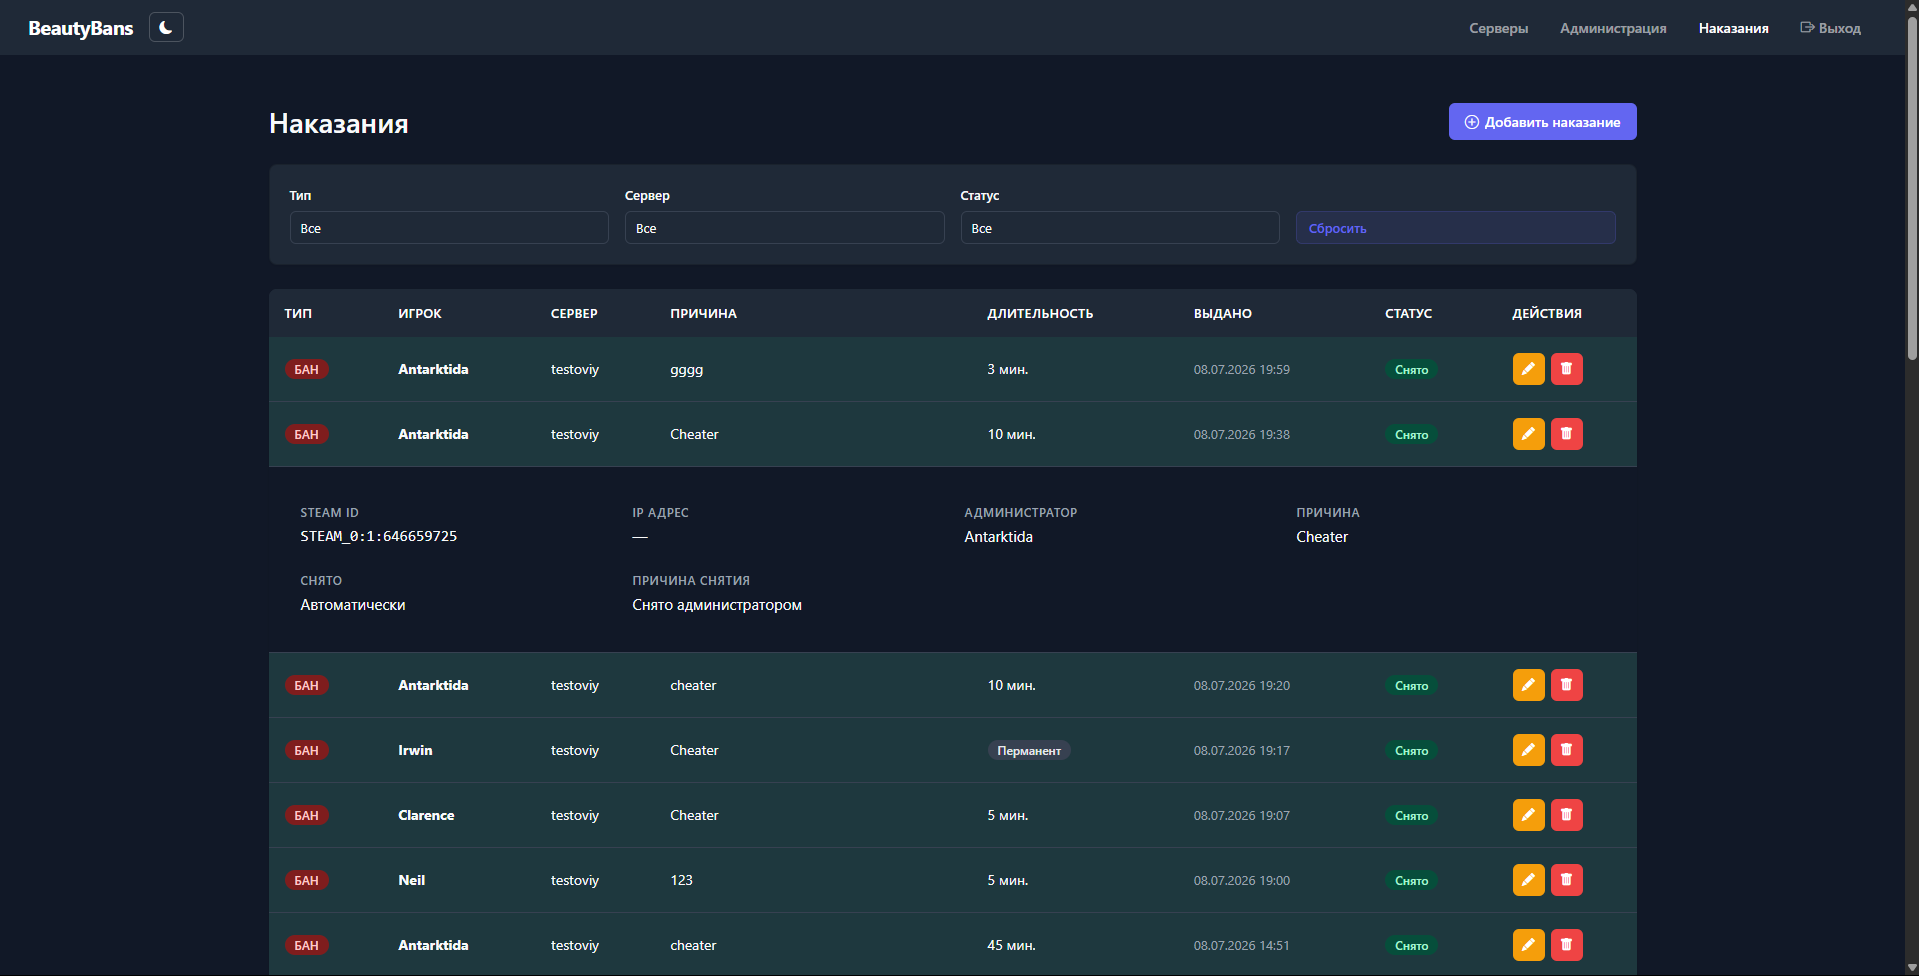The image size is (1919, 976).
Task: Click the Выход logout link
Action: [x=1830, y=28]
